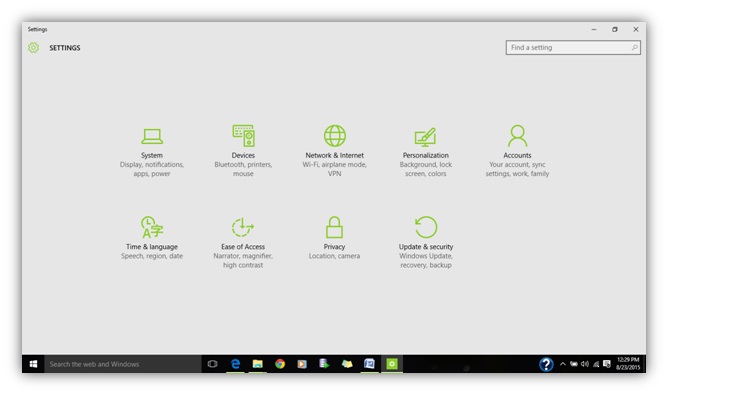Click the active Settings app on taskbar
The image size is (736, 395).
(392, 364)
